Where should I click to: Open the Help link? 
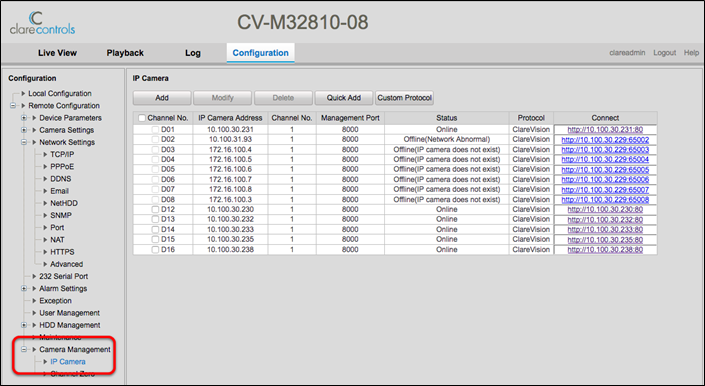click(x=691, y=53)
